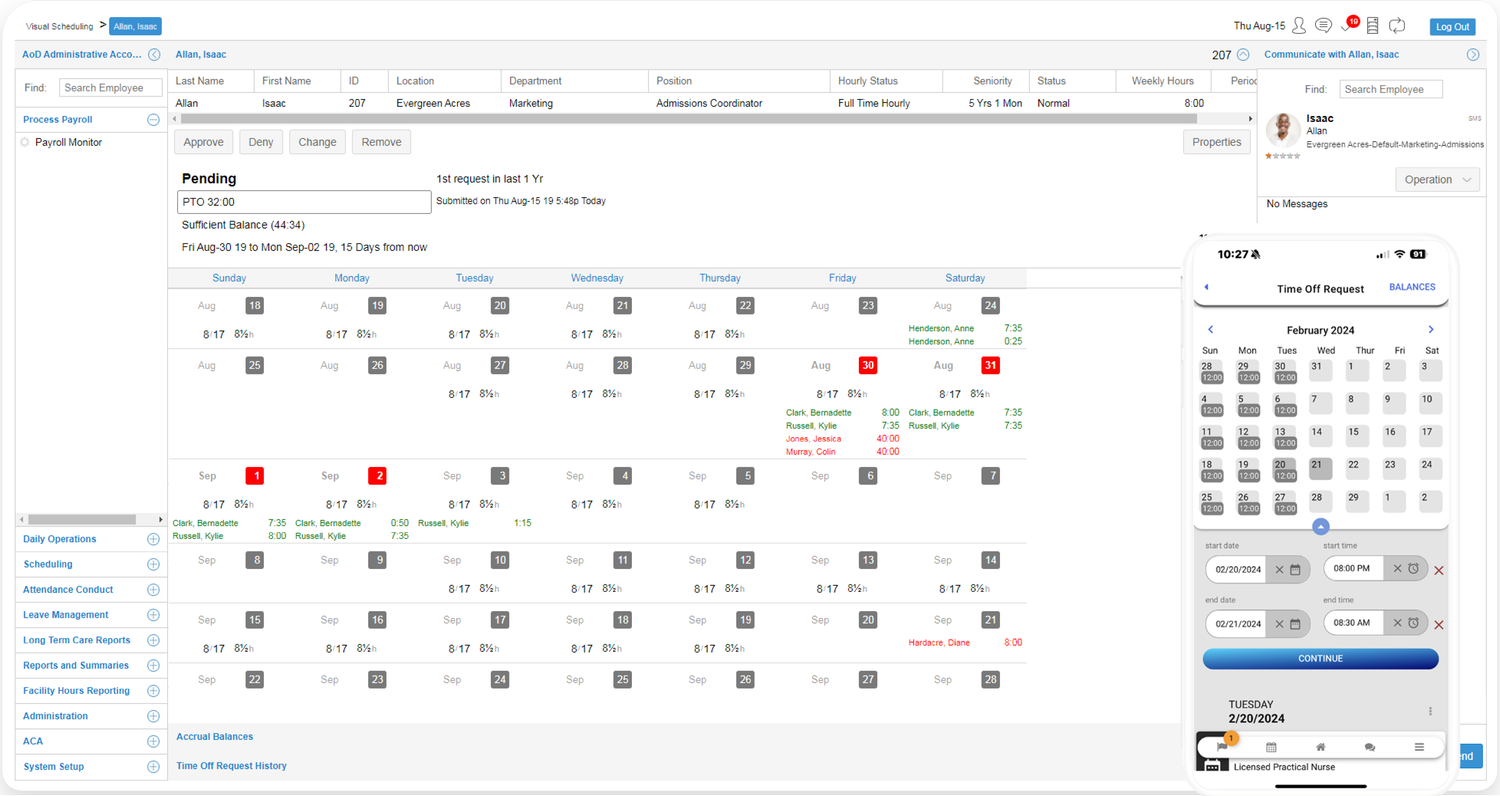Image resolution: width=1500 pixels, height=796 pixels.
Task: Tap the home icon in the mobile nav bar
Action: pos(1320,747)
